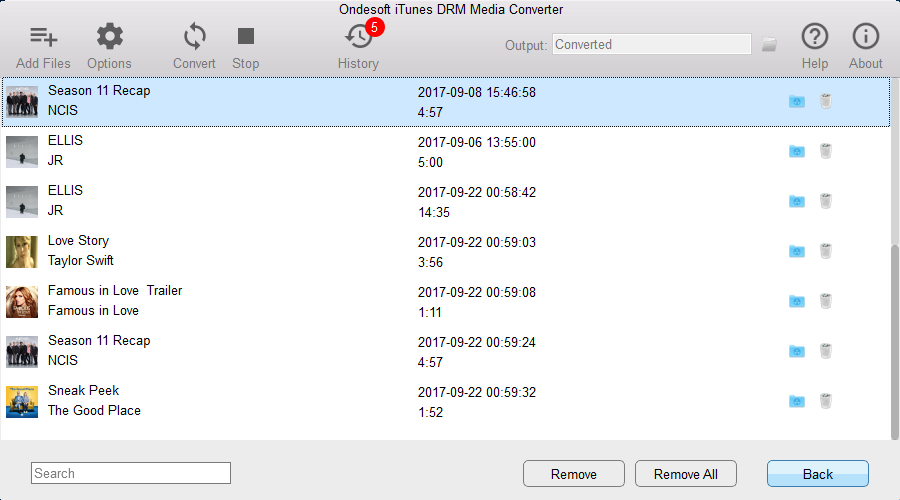Open folder for Famous in Love Trailer

[797, 301]
